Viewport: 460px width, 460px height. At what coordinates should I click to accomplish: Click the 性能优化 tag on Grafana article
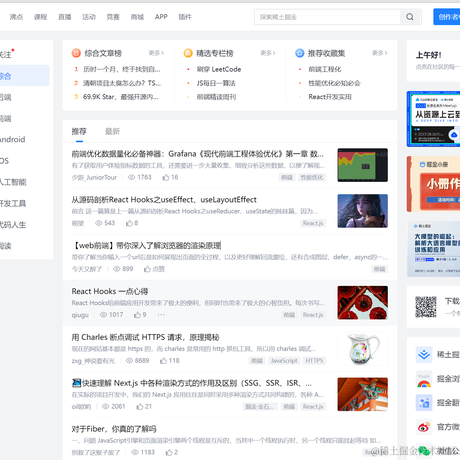point(312,177)
